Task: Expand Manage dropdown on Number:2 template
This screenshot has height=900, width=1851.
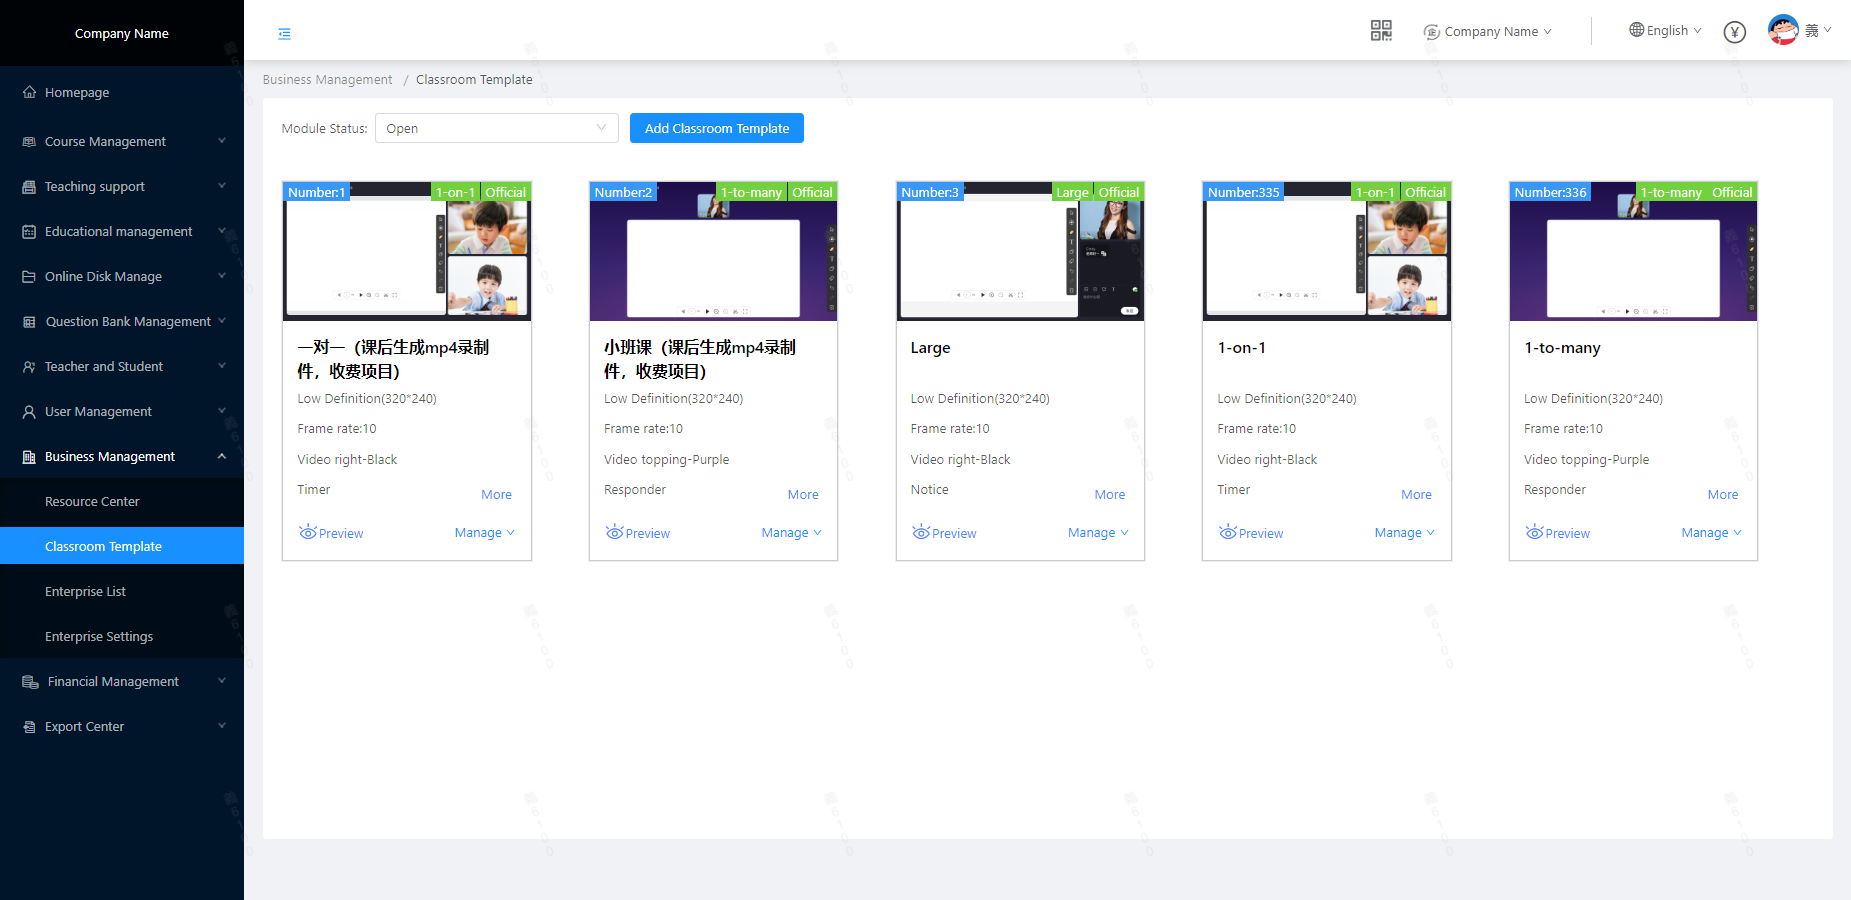Action: 791,533
